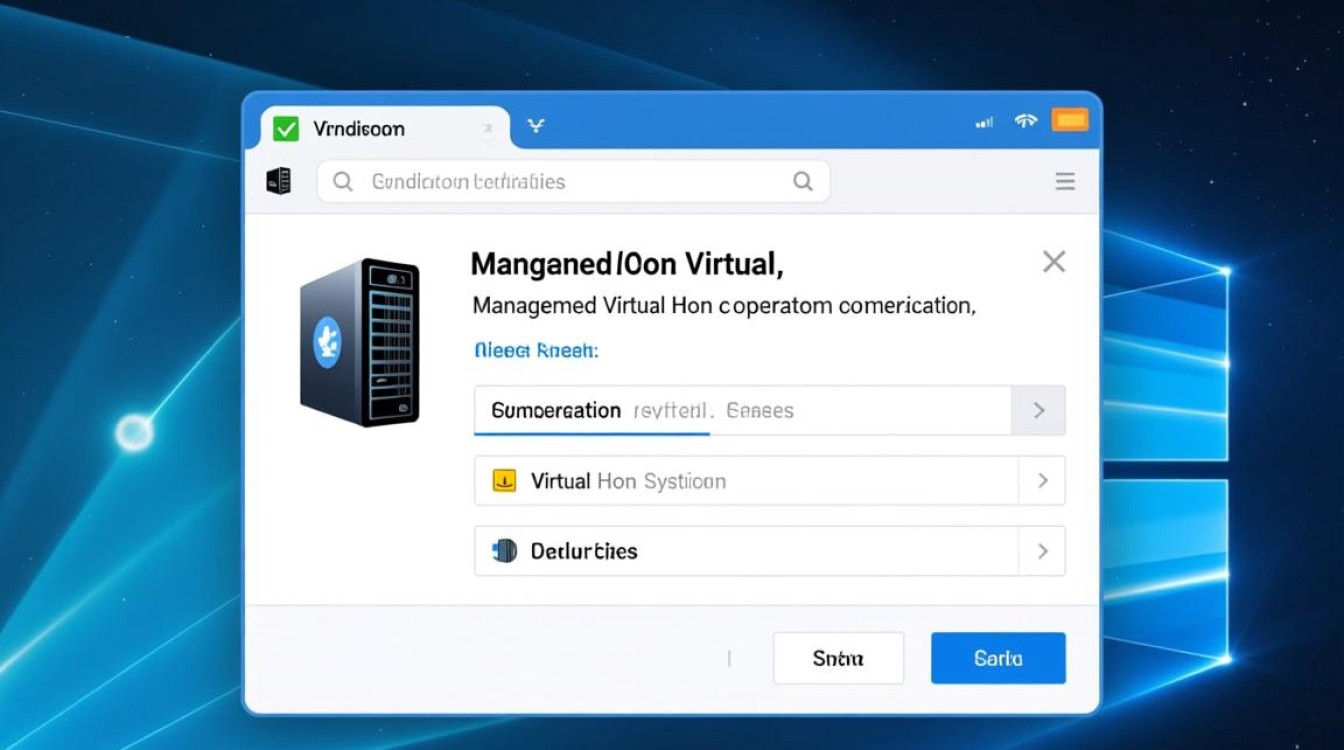This screenshot has width=1344, height=750.
Task: Expand the Sumoeration row chevron
Action: pos(1039,410)
